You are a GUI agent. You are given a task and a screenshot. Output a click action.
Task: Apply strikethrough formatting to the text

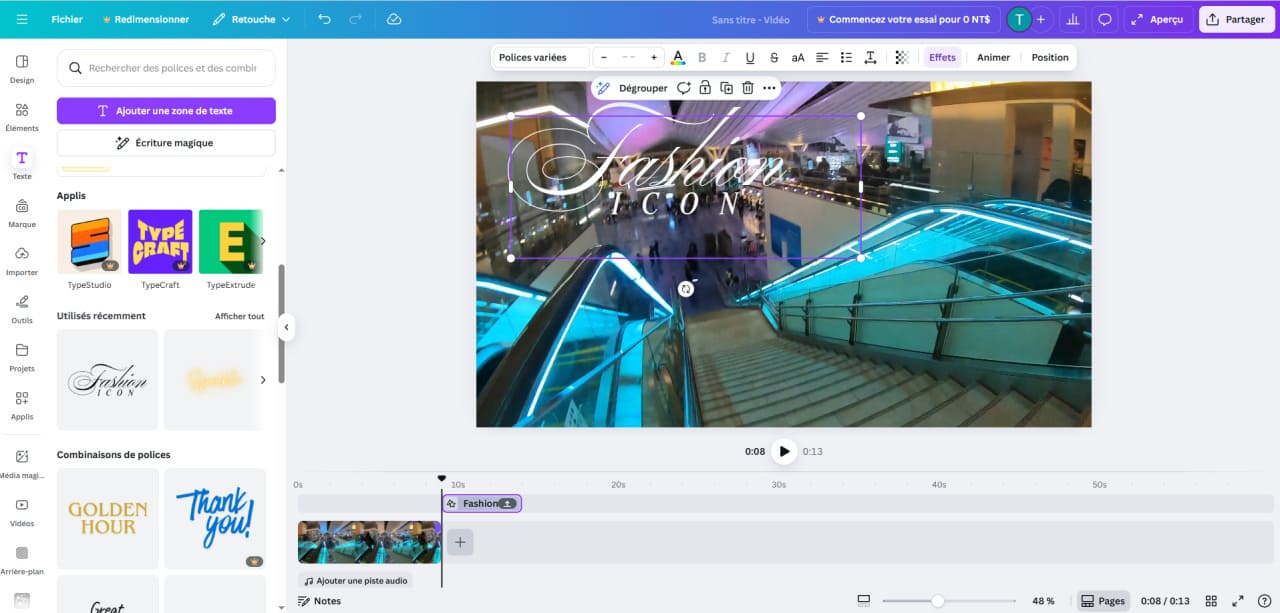774,57
